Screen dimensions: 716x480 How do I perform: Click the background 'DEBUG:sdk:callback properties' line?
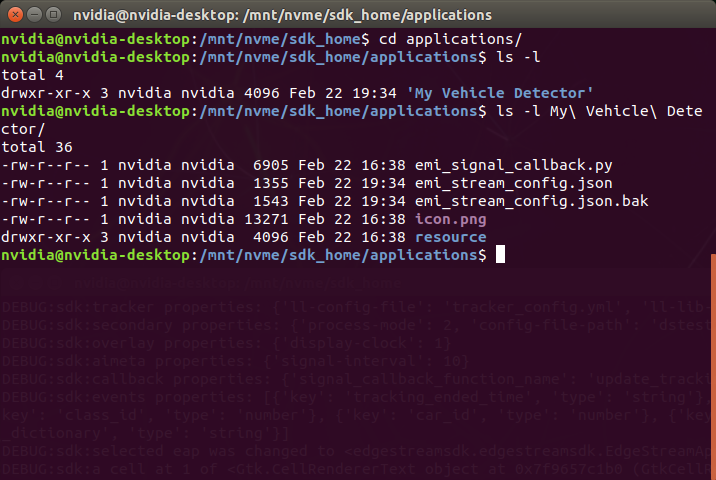(x=356, y=379)
